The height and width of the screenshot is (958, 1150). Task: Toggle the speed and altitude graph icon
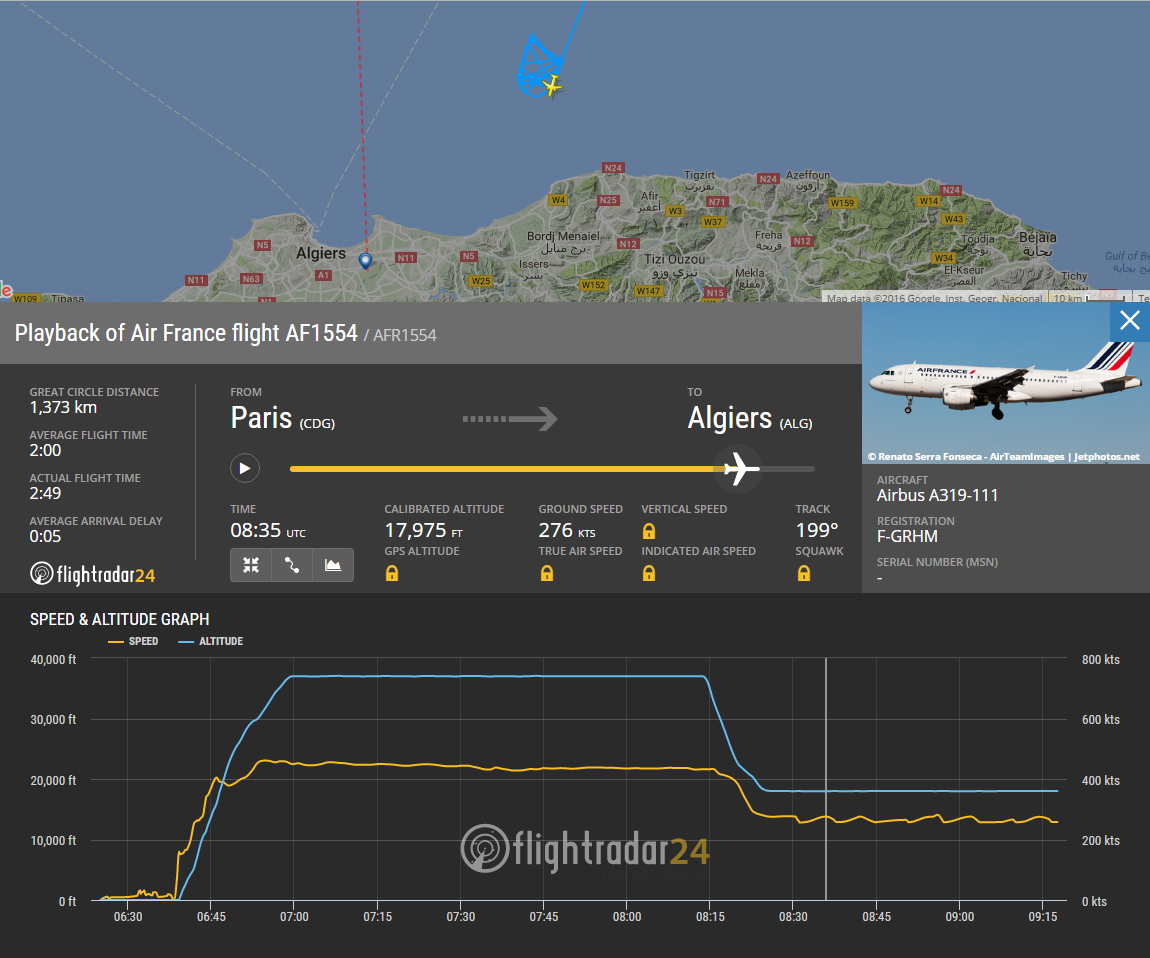tap(333, 565)
